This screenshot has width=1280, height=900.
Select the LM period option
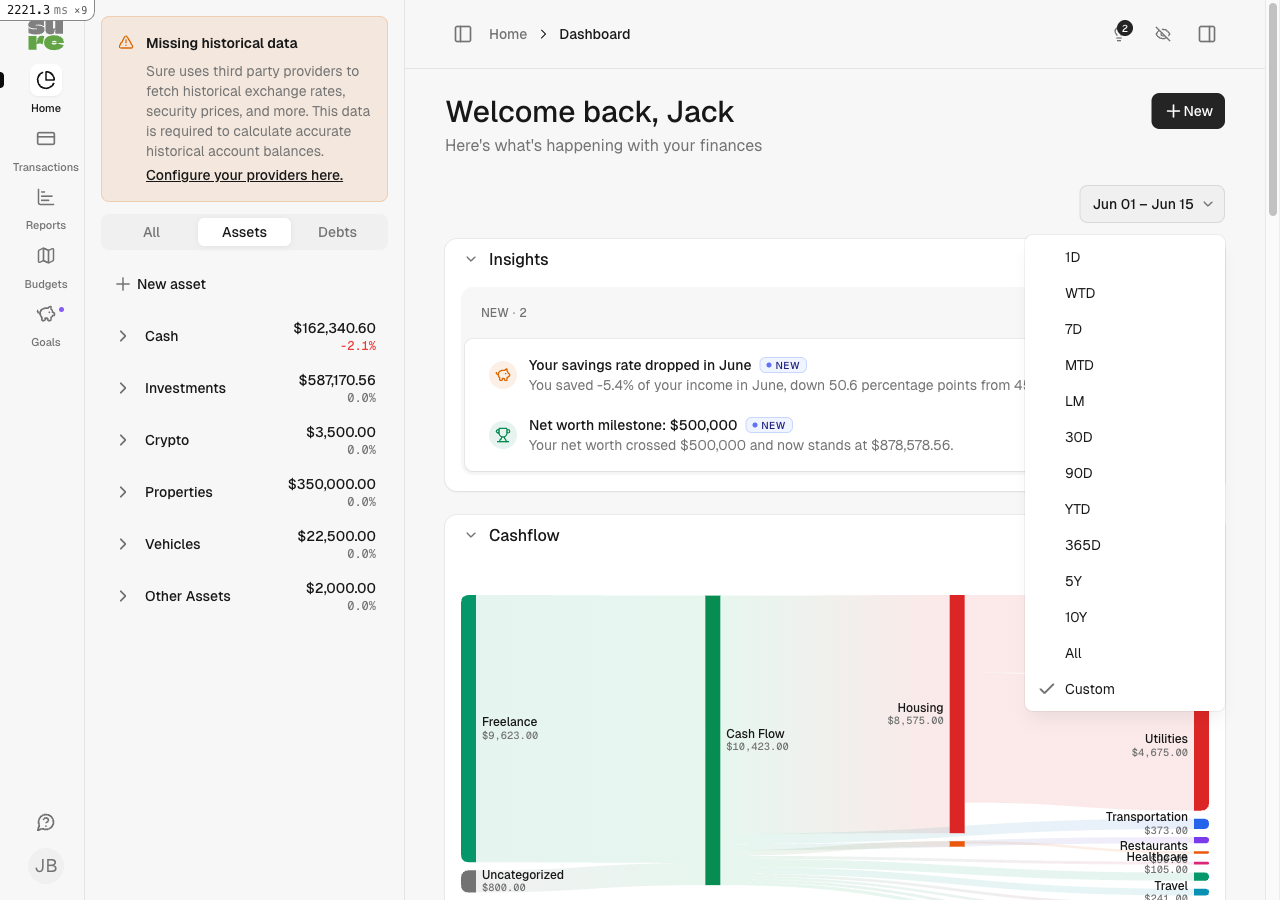tap(1125, 401)
